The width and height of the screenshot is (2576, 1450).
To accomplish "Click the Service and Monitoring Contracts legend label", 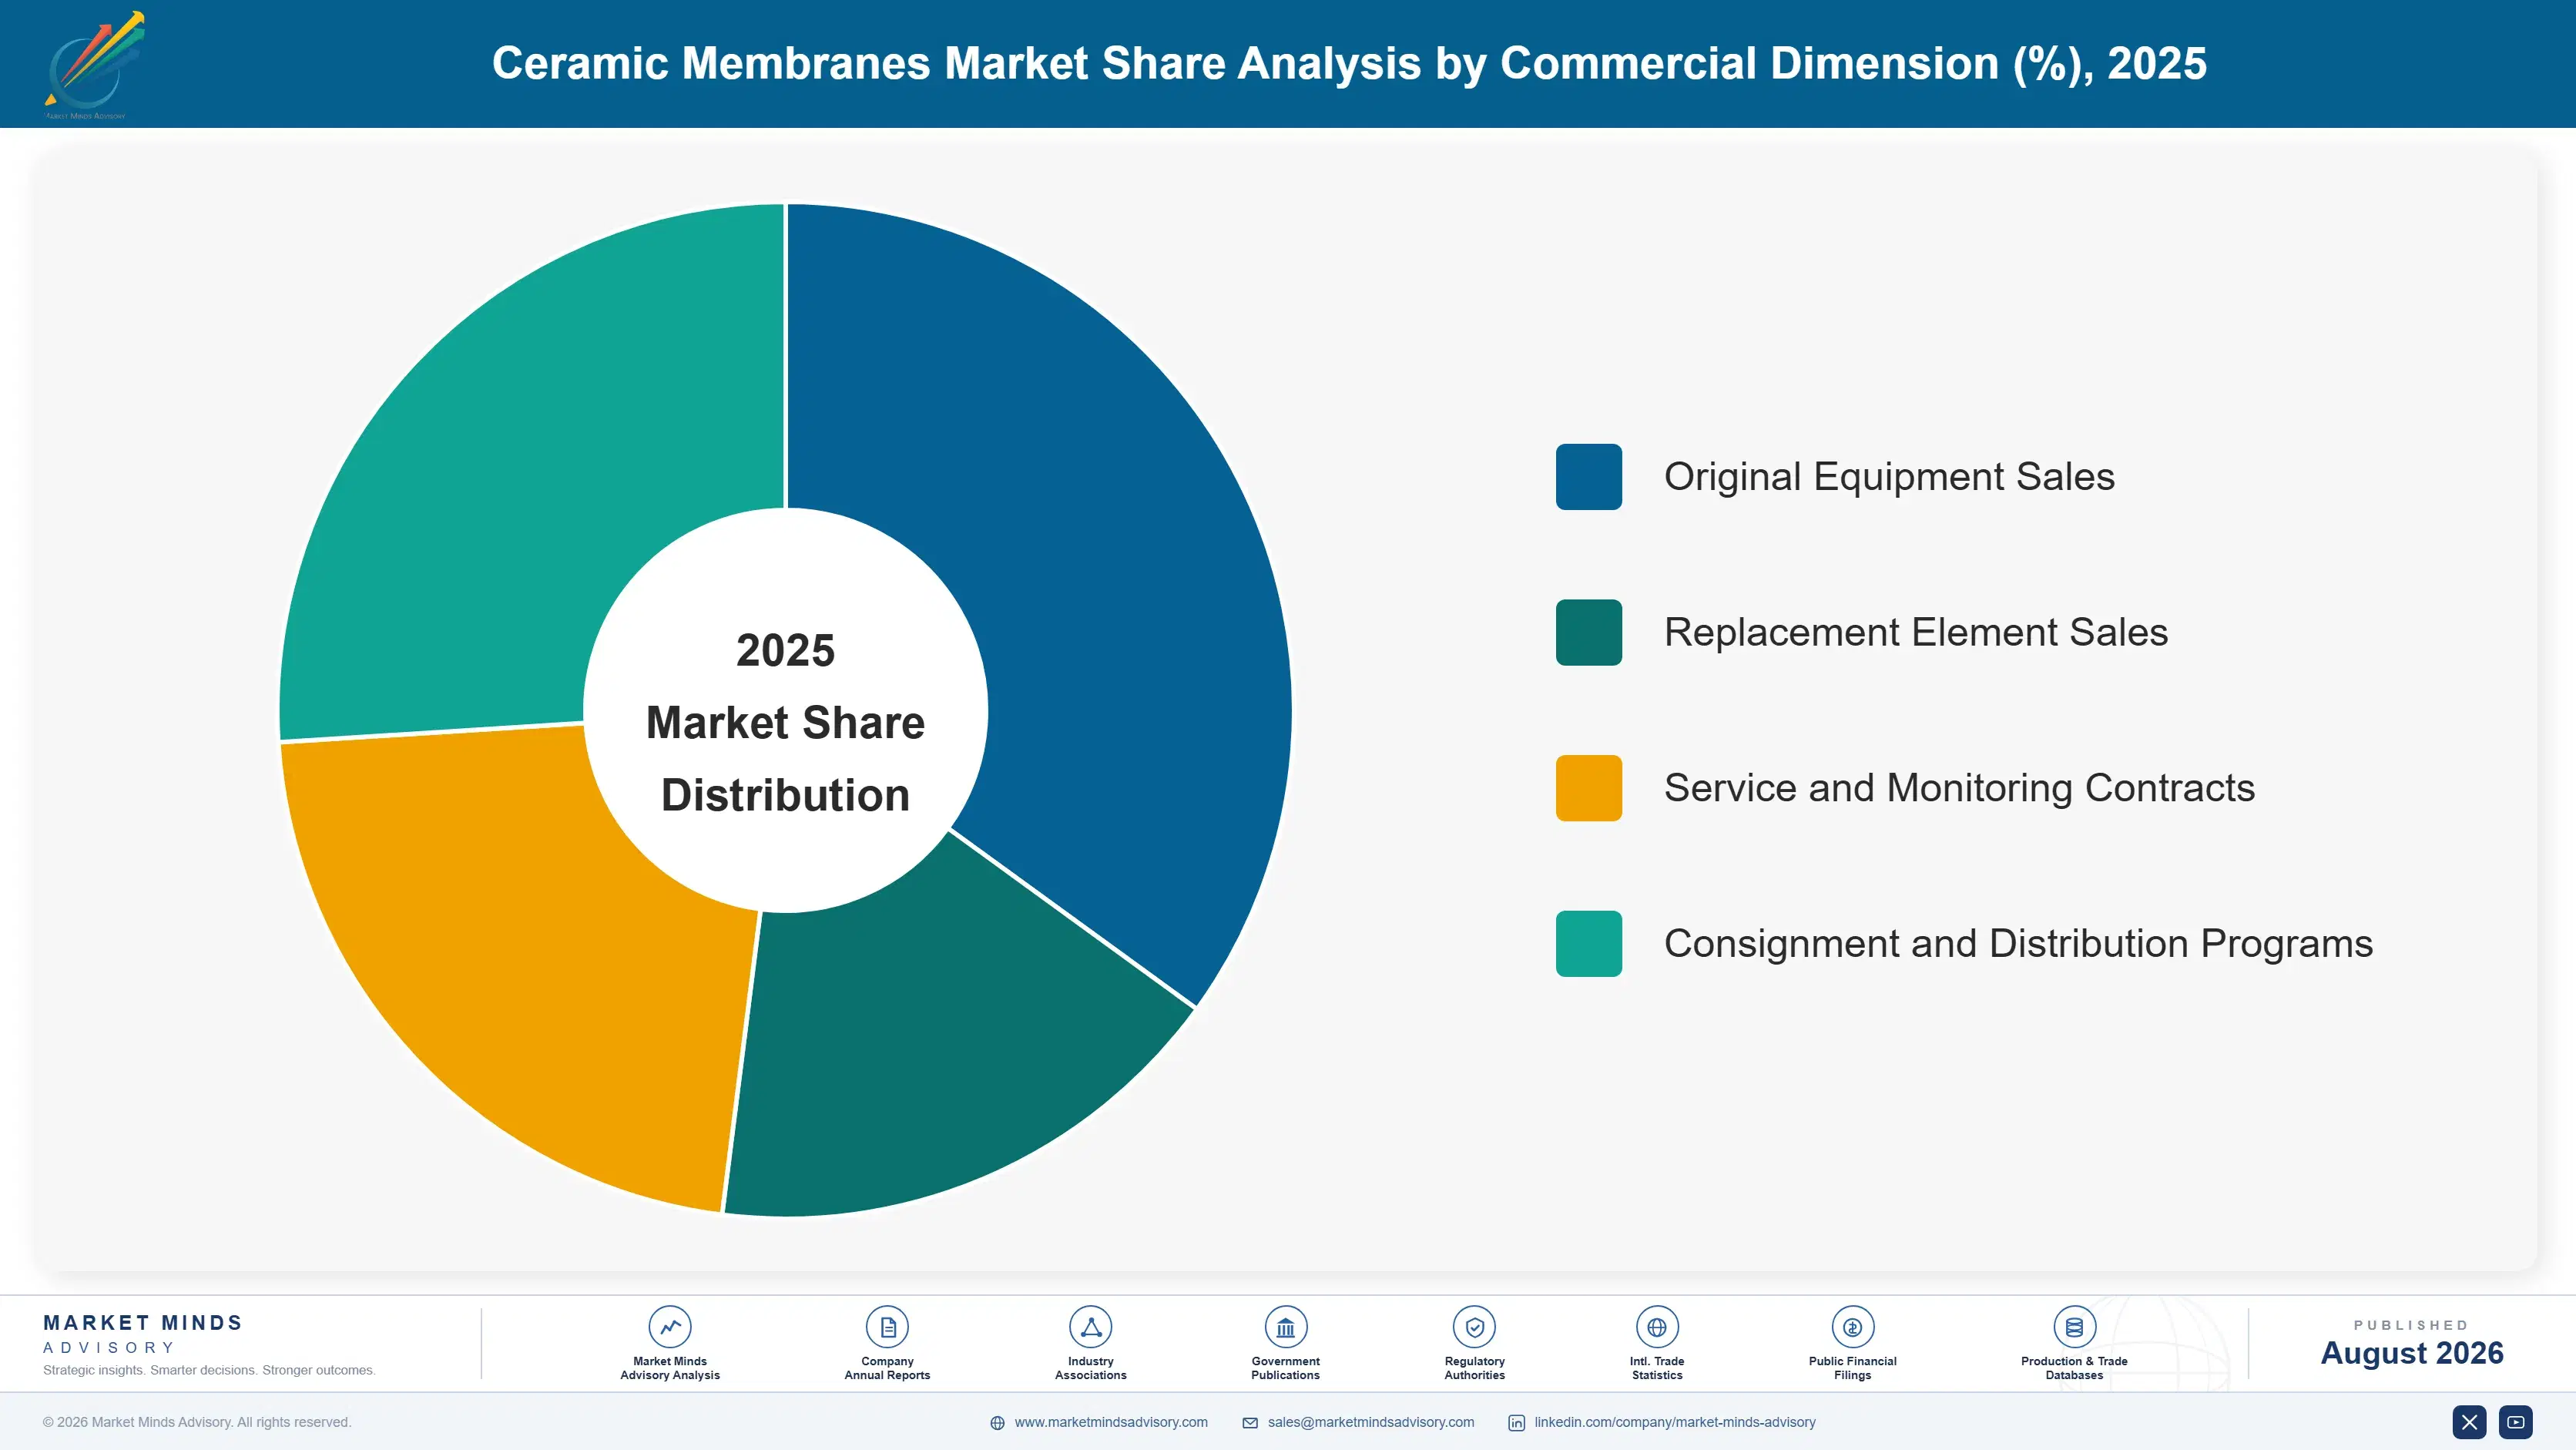I will [1959, 788].
